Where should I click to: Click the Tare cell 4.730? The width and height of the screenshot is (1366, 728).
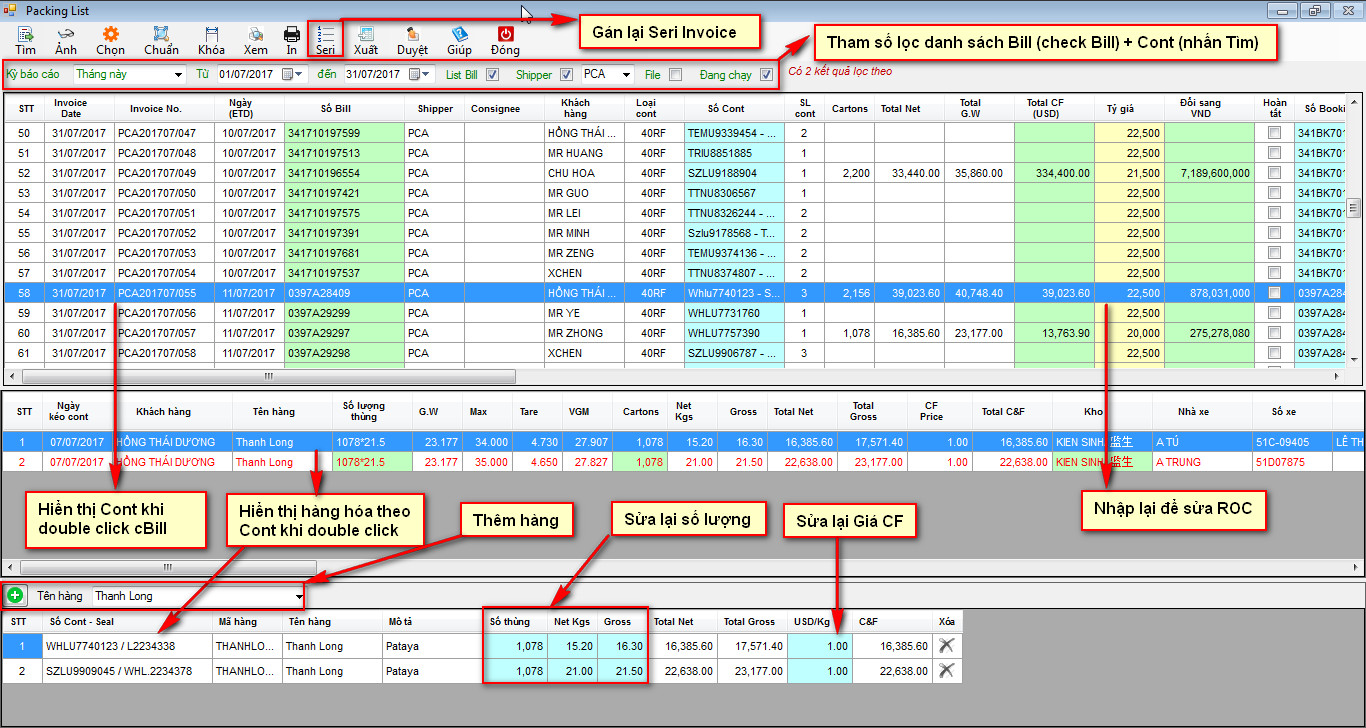click(x=538, y=442)
